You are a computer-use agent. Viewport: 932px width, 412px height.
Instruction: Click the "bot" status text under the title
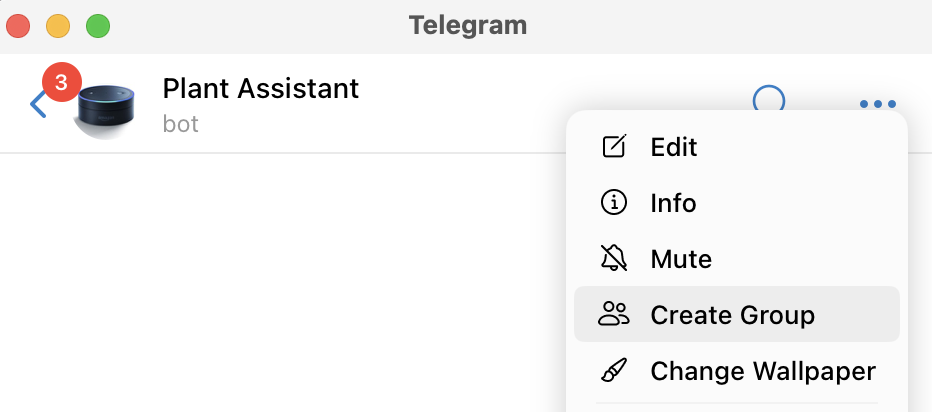(181, 125)
